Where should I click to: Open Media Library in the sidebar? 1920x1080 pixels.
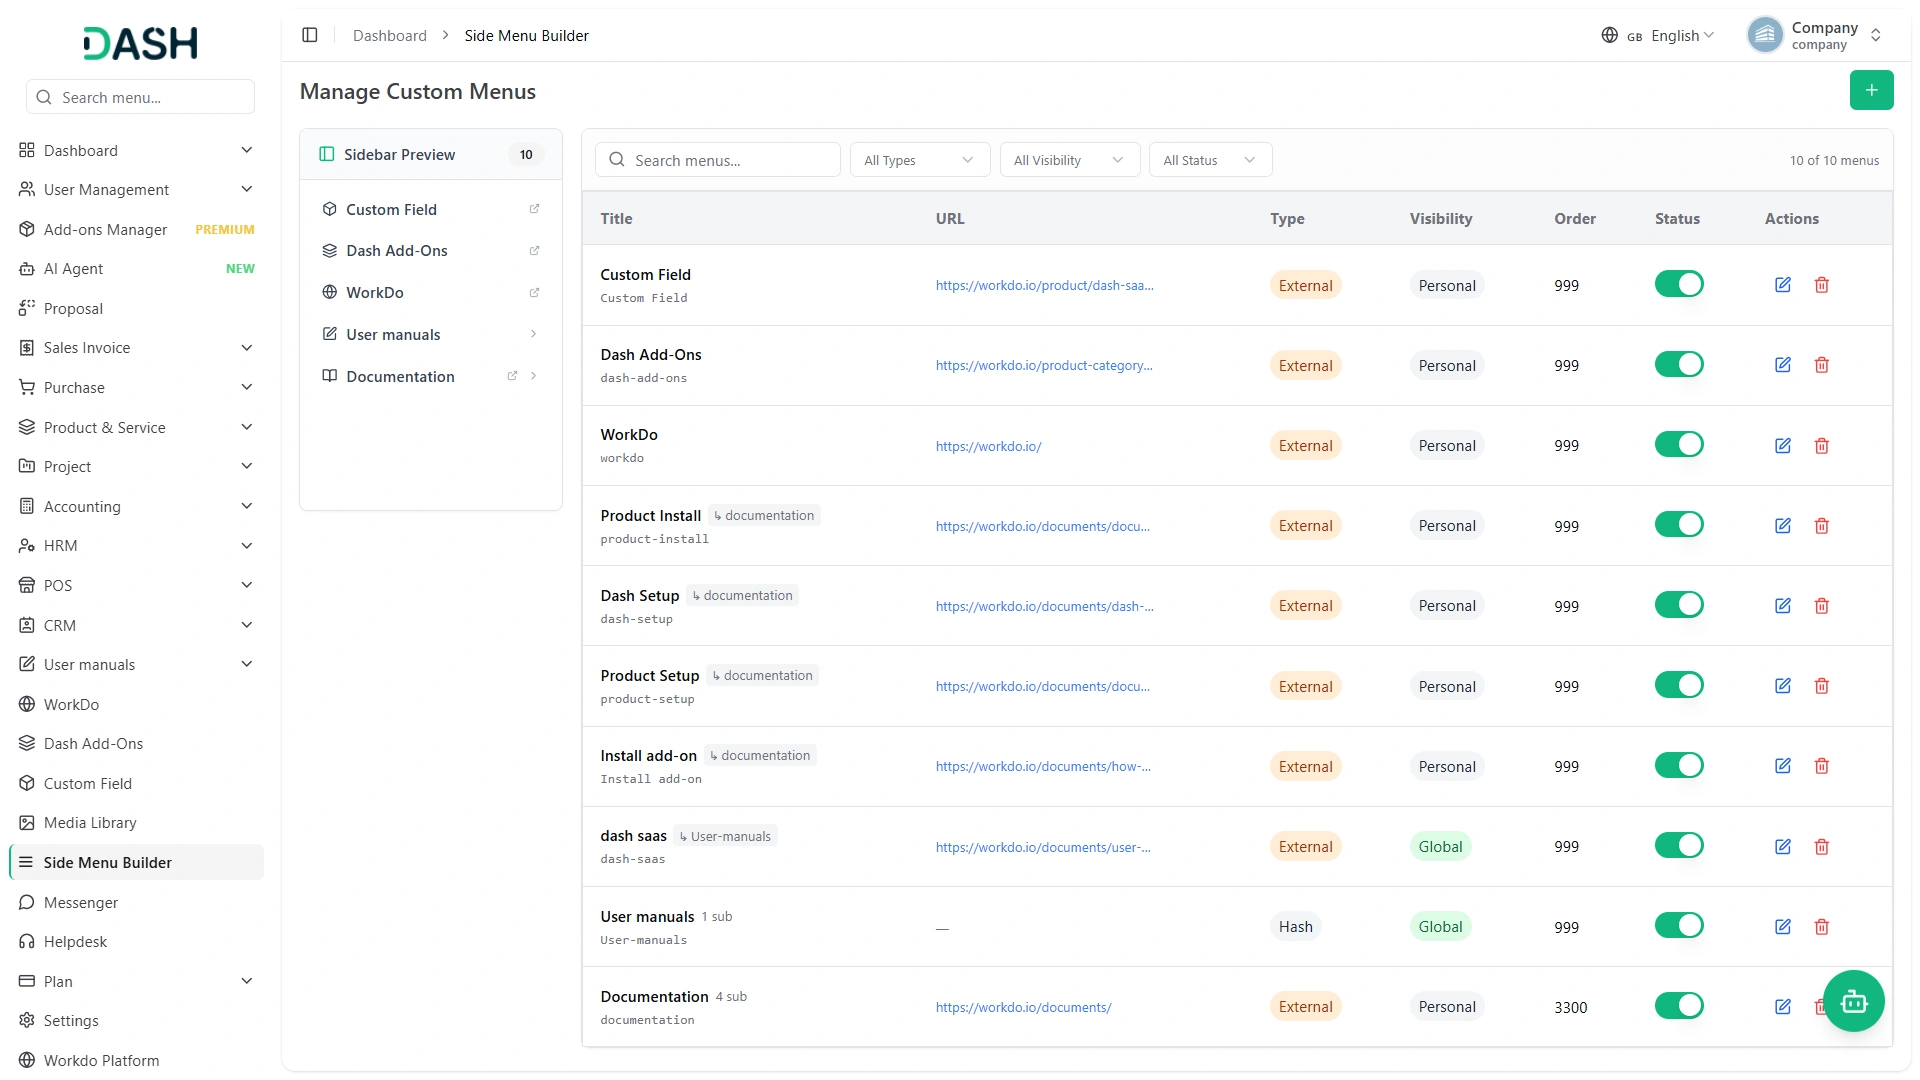coord(136,823)
